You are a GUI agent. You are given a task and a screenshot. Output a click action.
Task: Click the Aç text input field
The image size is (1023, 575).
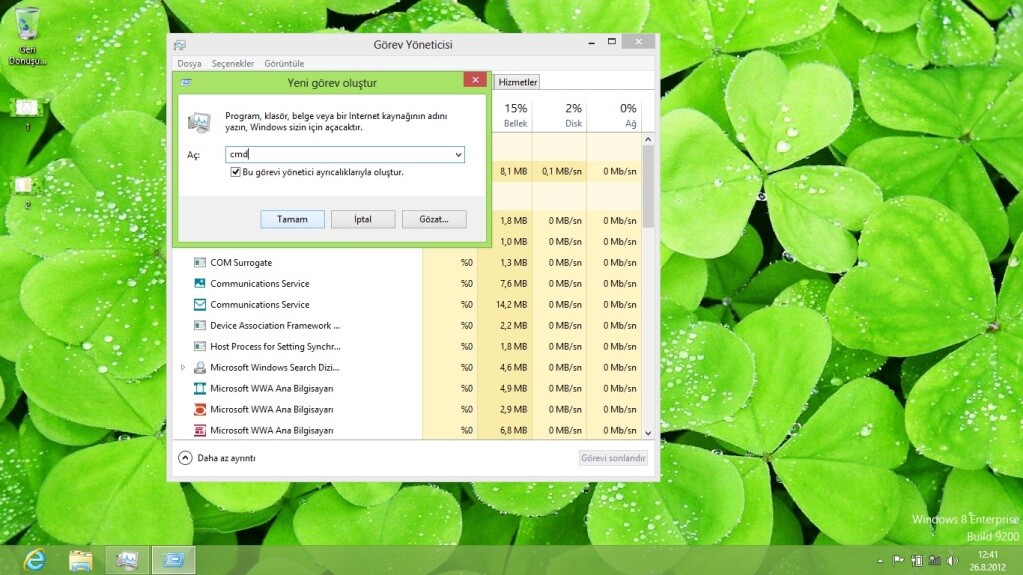338,155
